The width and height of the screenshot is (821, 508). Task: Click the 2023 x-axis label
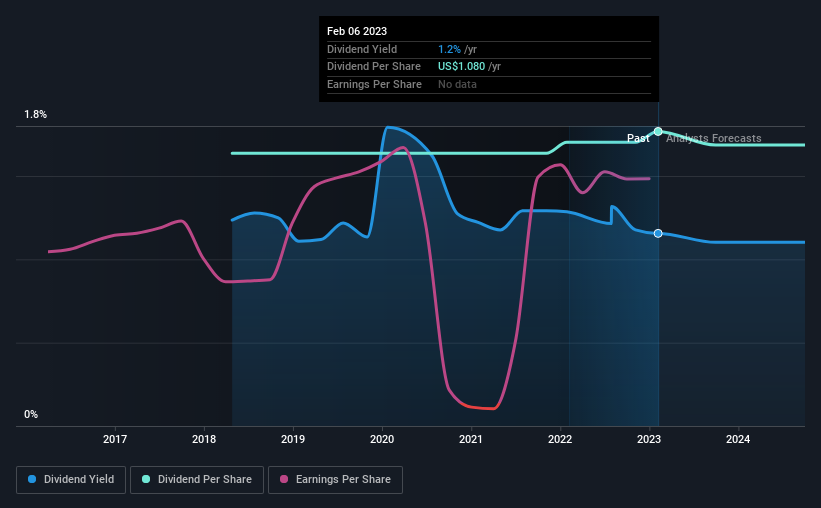coord(649,439)
